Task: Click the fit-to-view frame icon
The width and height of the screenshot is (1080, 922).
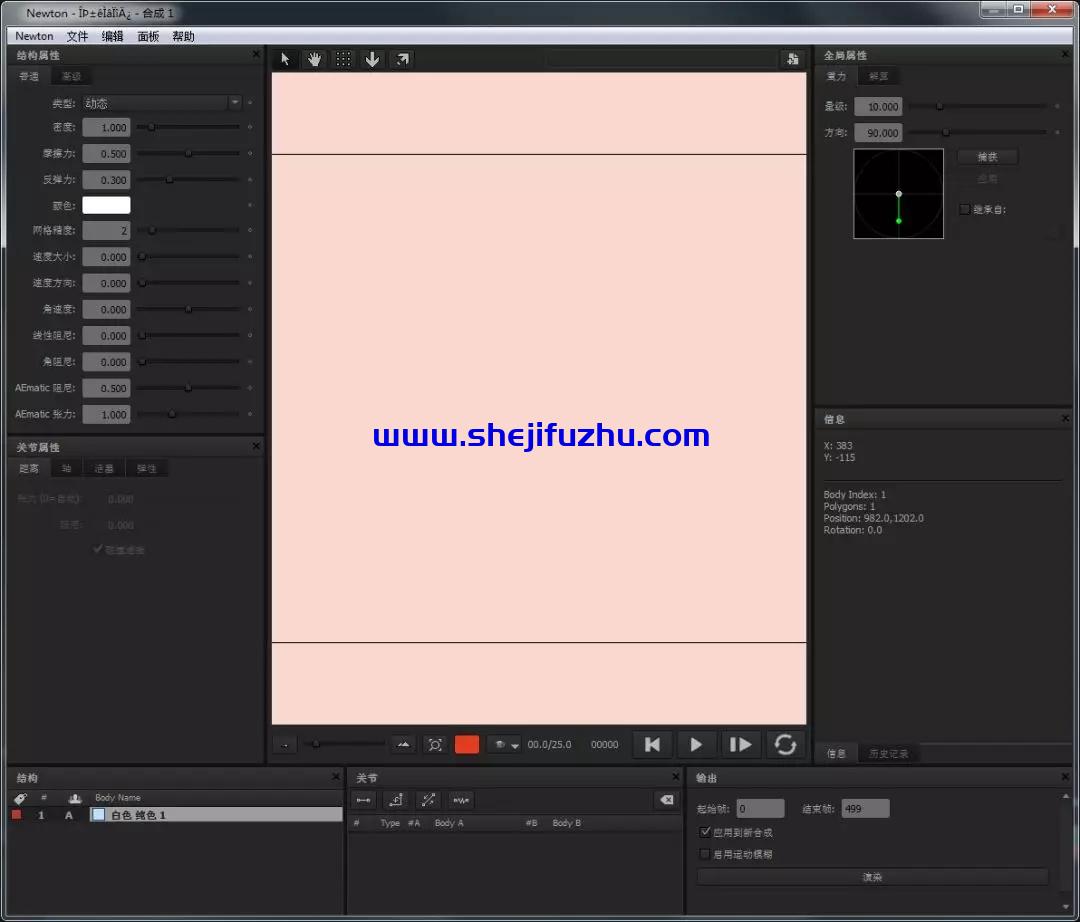Action: coord(435,744)
